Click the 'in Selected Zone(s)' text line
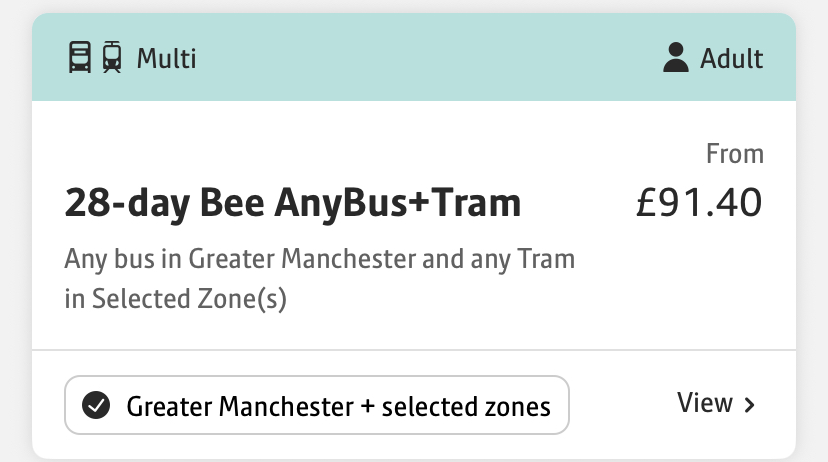This screenshot has width=828, height=462. pyautogui.click(x=175, y=299)
